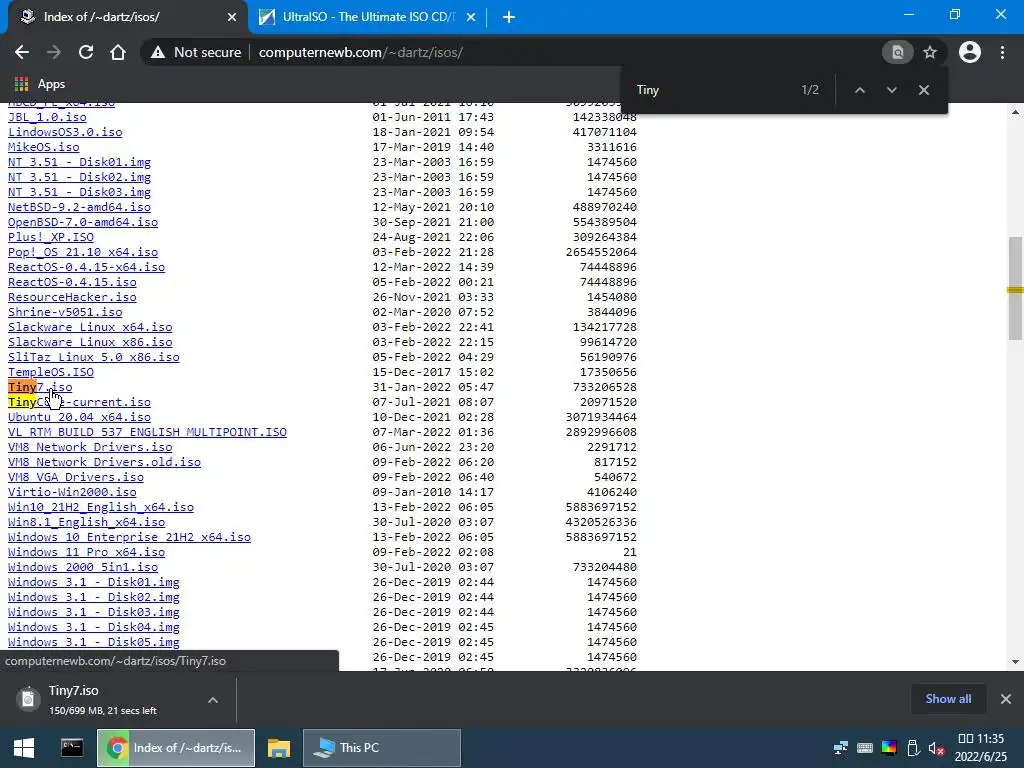Jump to previous find result
The height and width of the screenshot is (768, 1024).
tap(860, 90)
